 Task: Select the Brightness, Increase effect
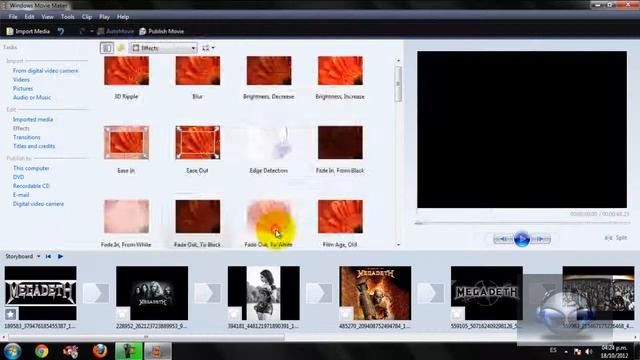pyautogui.click(x=340, y=71)
